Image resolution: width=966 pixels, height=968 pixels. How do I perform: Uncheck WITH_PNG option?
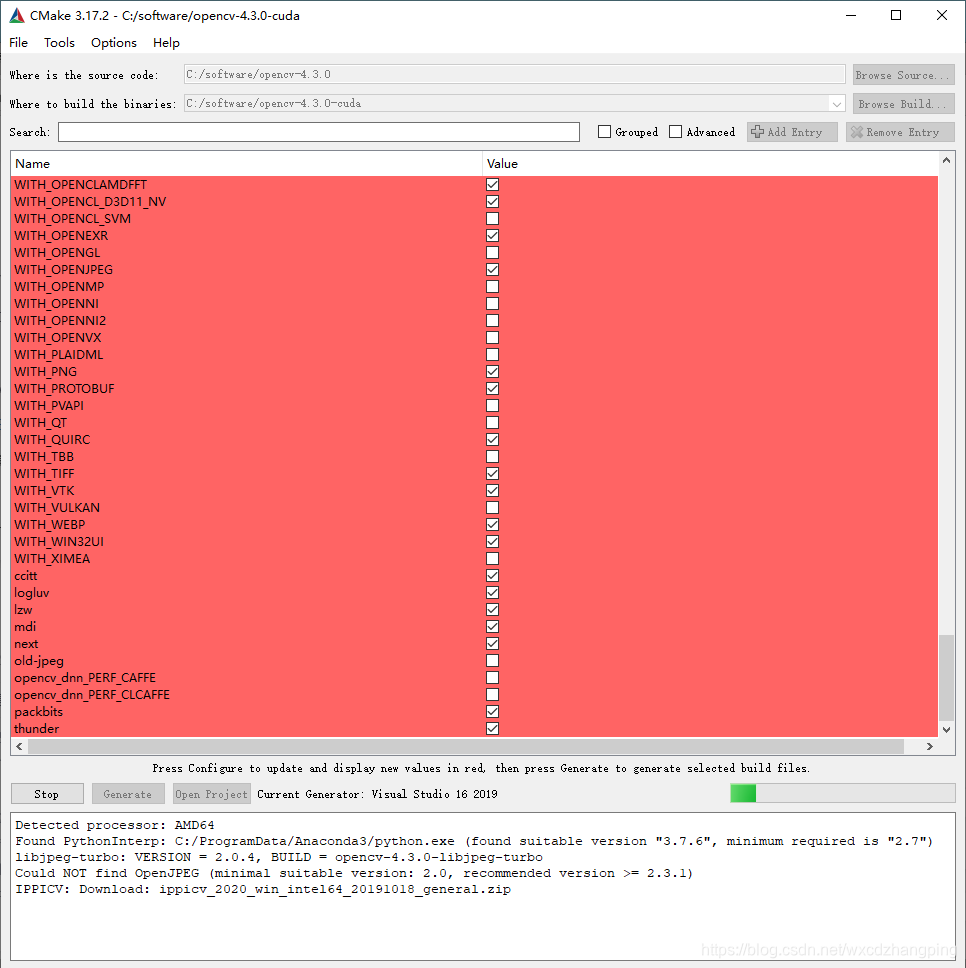click(x=493, y=371)
